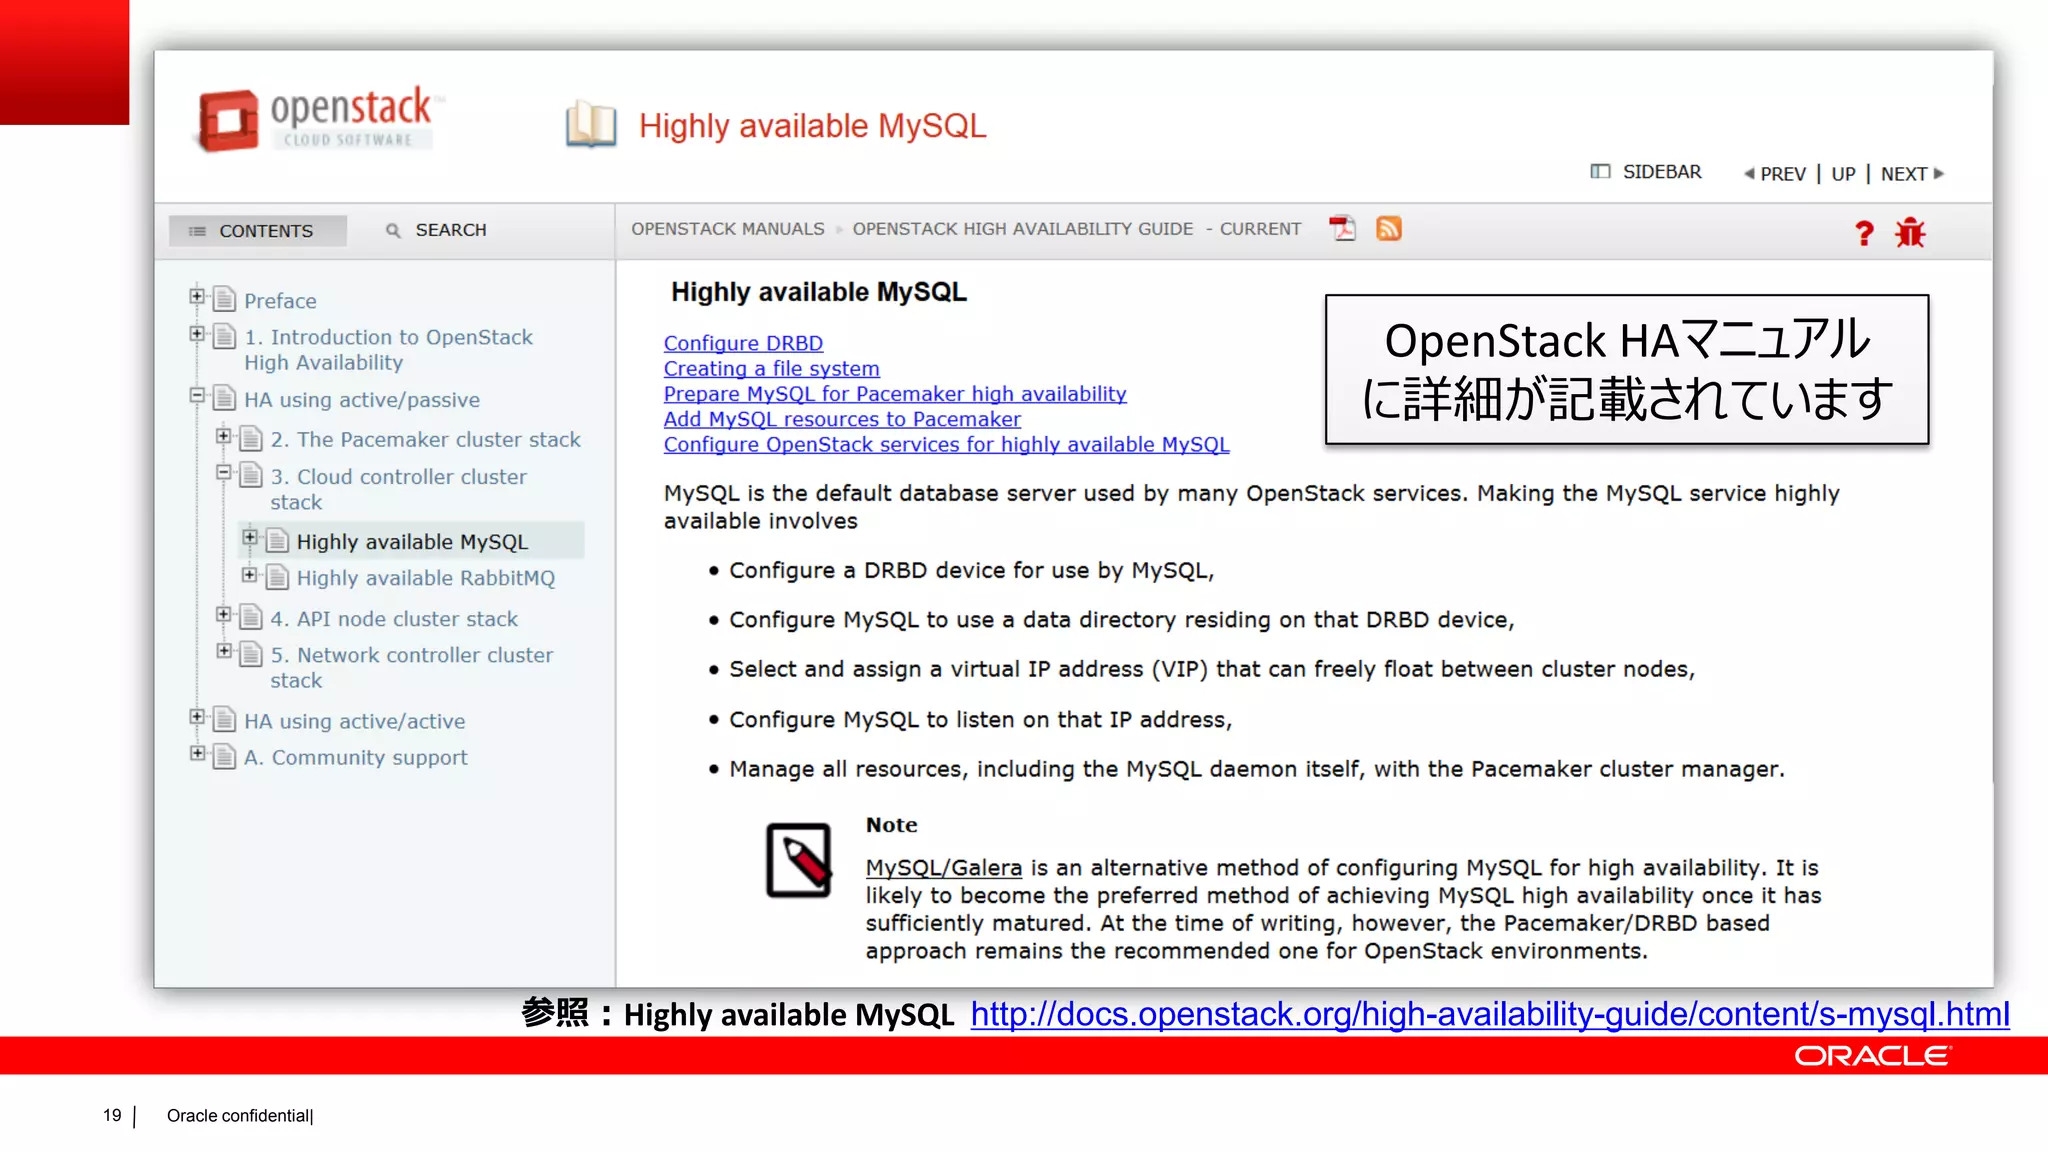Open A. Community support entry

tap(355, 758)
